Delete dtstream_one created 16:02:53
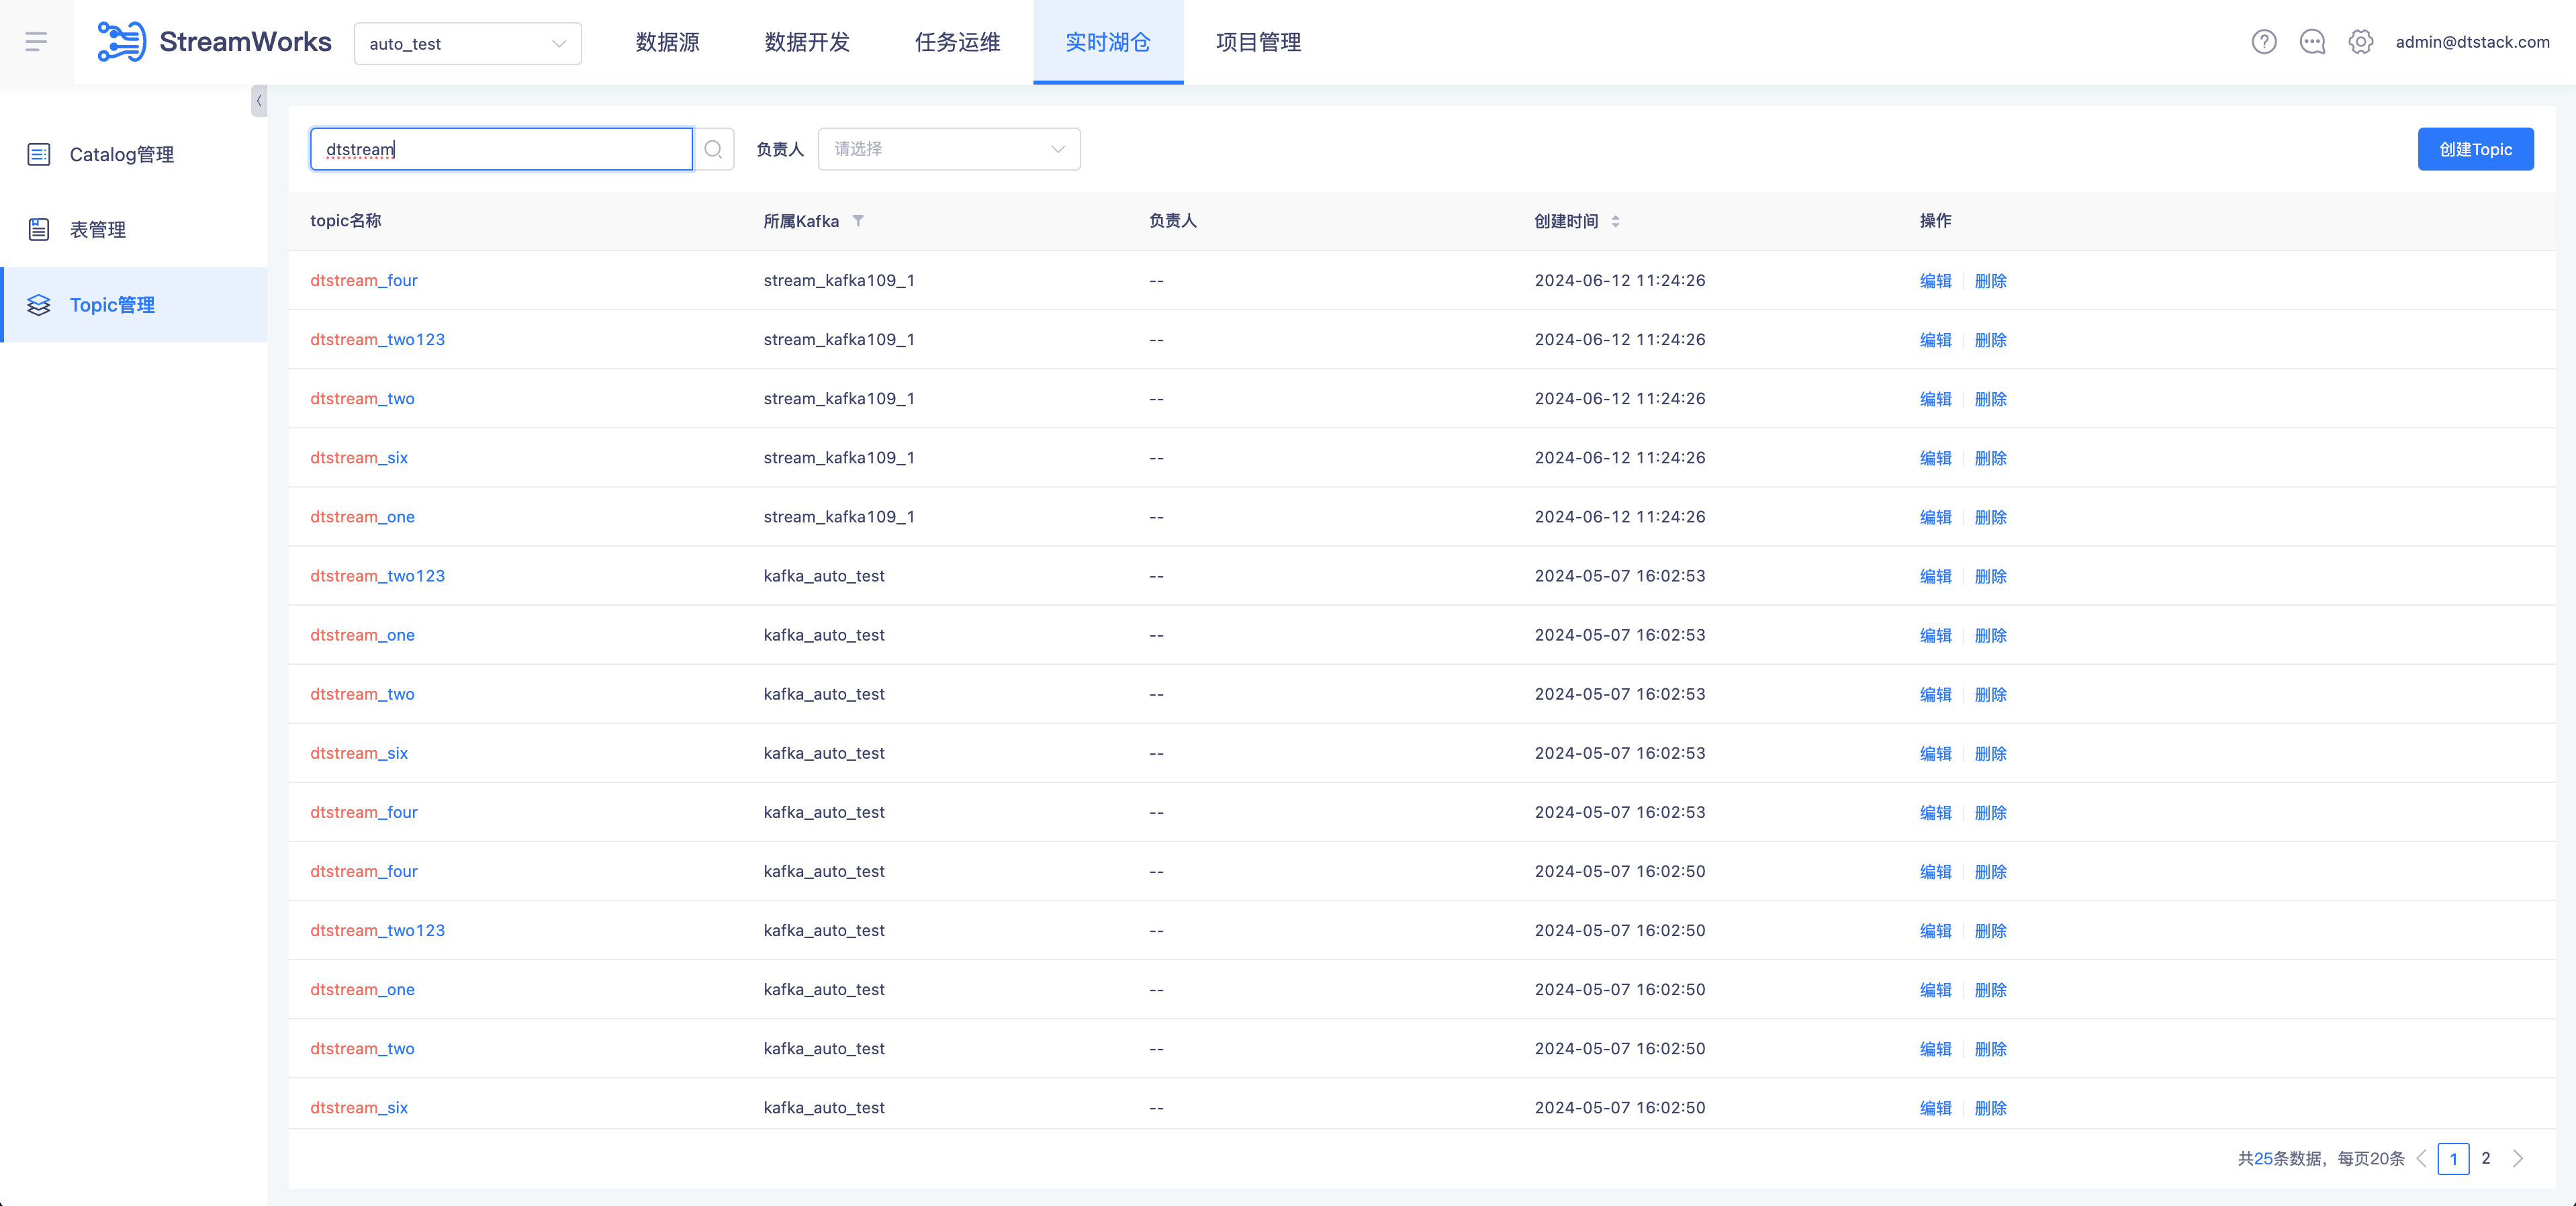 [x=1990, y=634]
